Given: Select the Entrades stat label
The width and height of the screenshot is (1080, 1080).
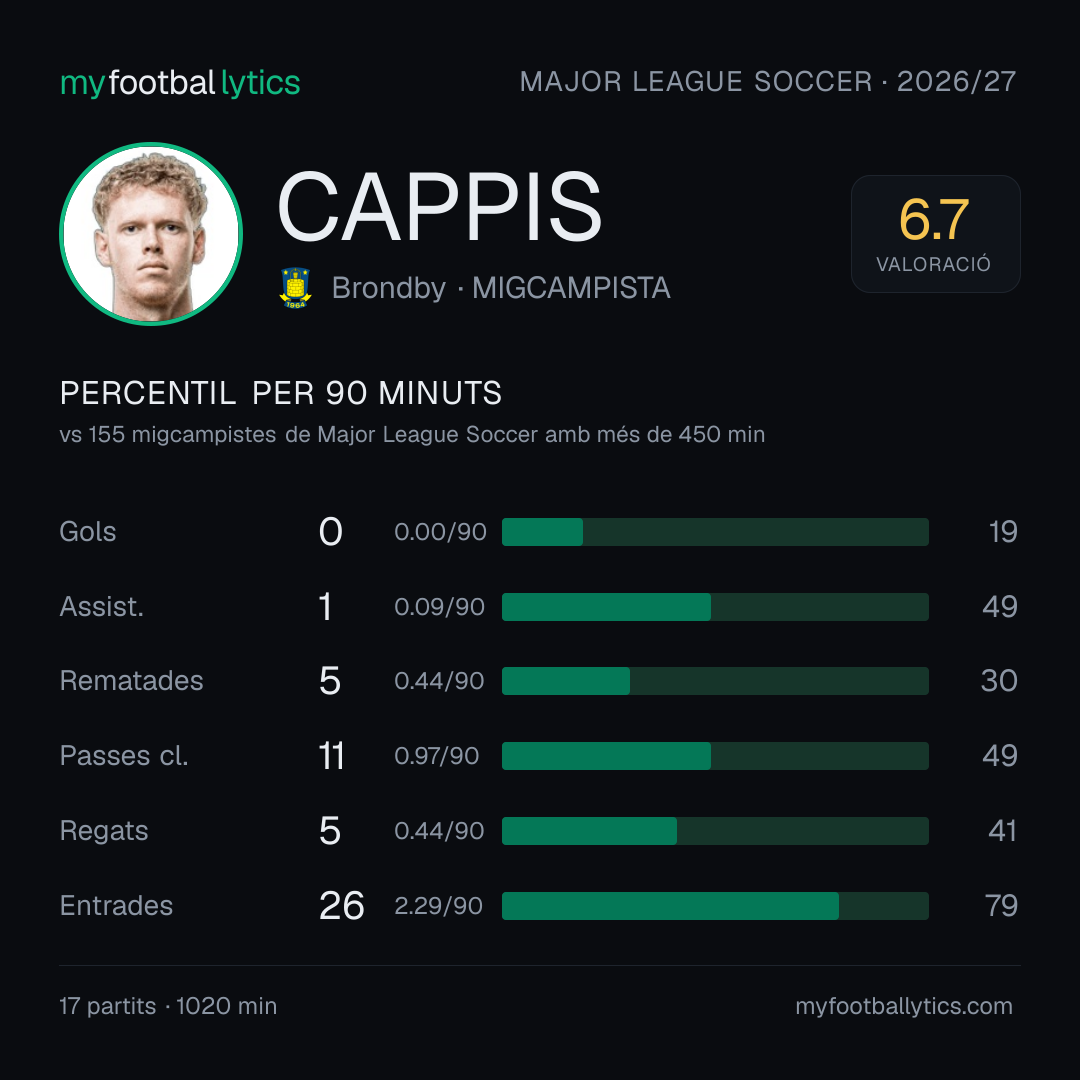Looking at the screenshot, I should pos(116,906).
